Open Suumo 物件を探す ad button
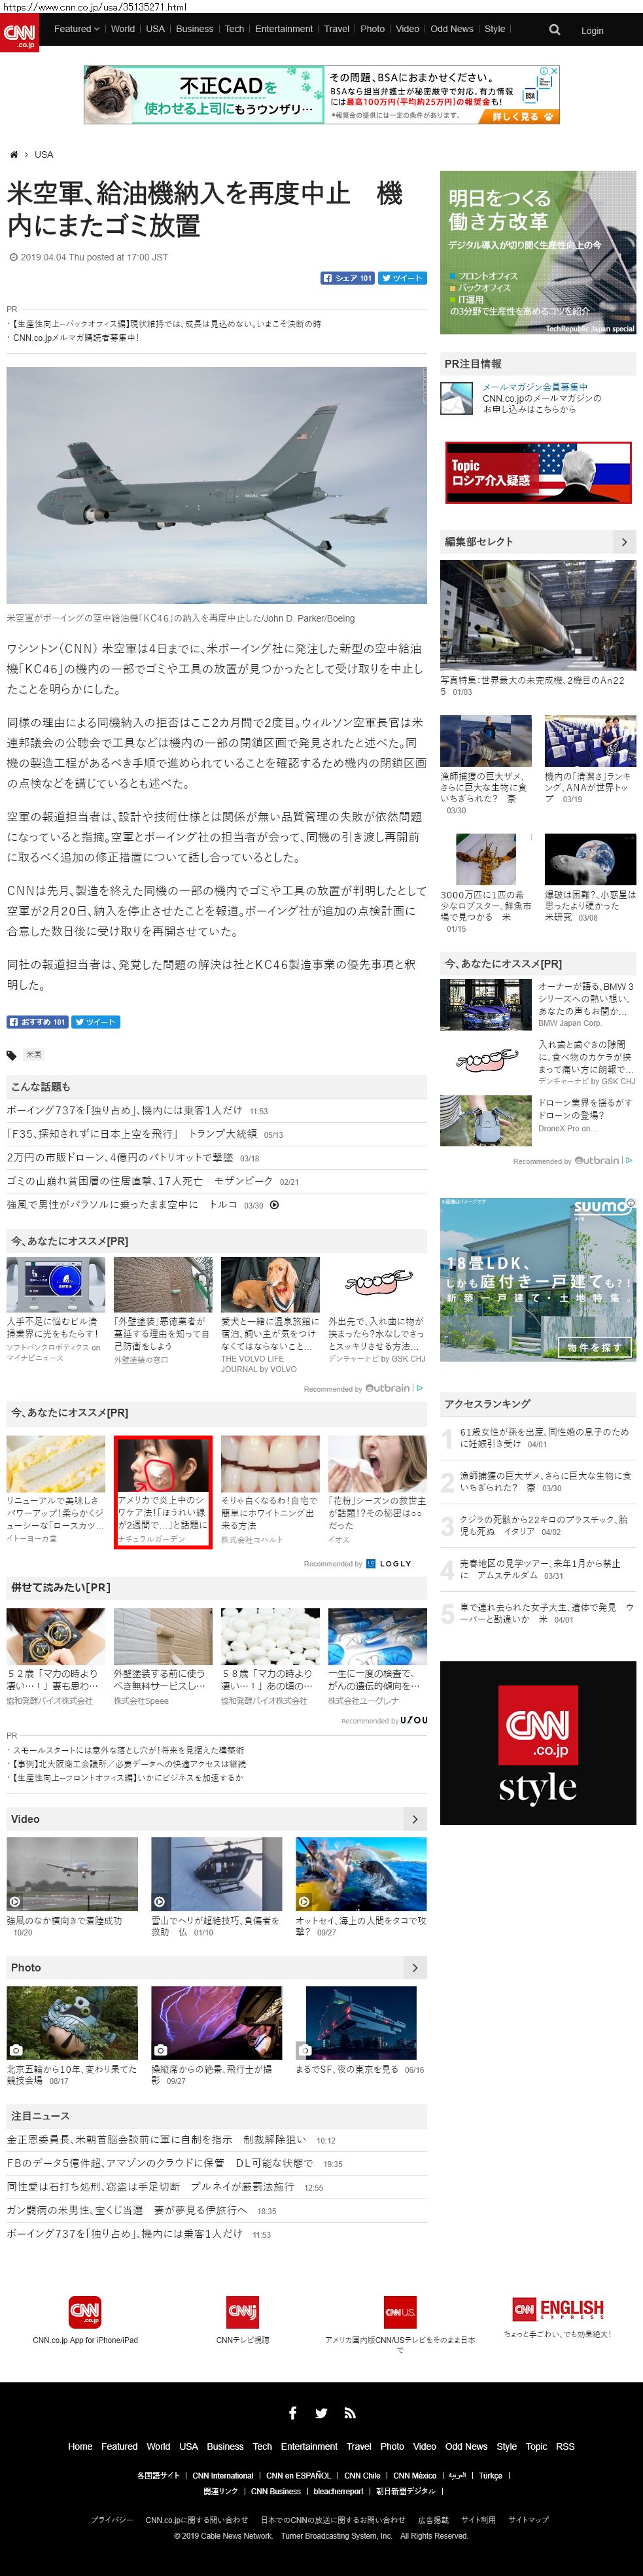643x2576 pixels. click(x=594, y=1347)
